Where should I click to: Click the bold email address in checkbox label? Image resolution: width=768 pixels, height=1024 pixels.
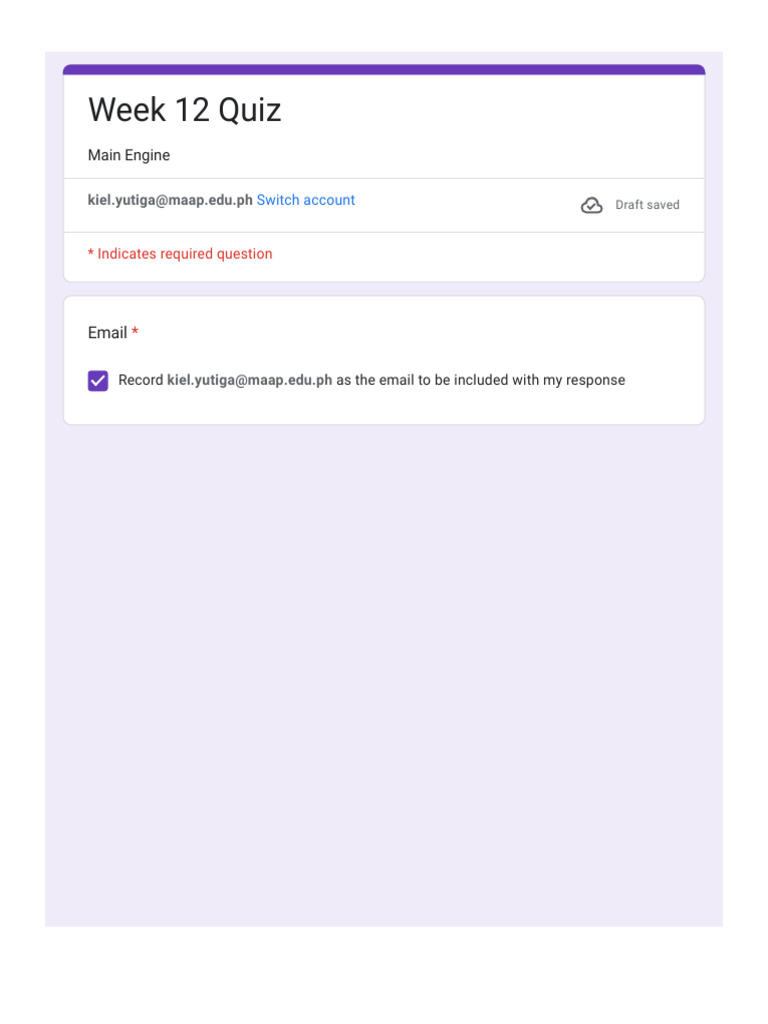249,380
